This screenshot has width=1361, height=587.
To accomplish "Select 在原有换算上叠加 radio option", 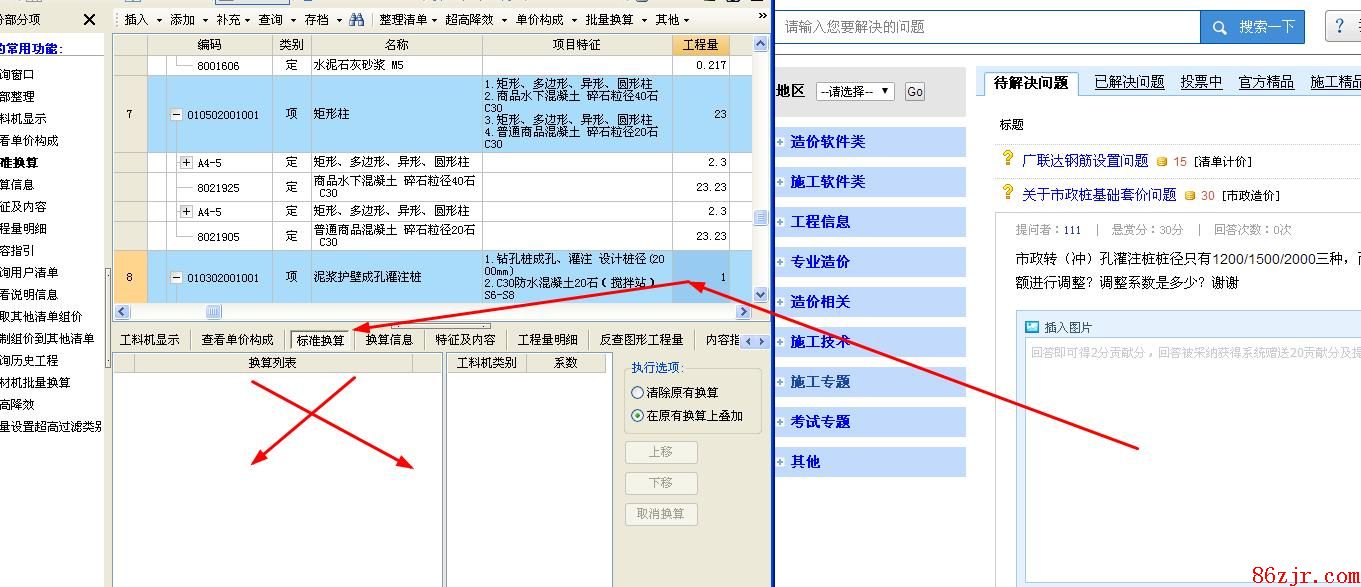I will 638,416.
